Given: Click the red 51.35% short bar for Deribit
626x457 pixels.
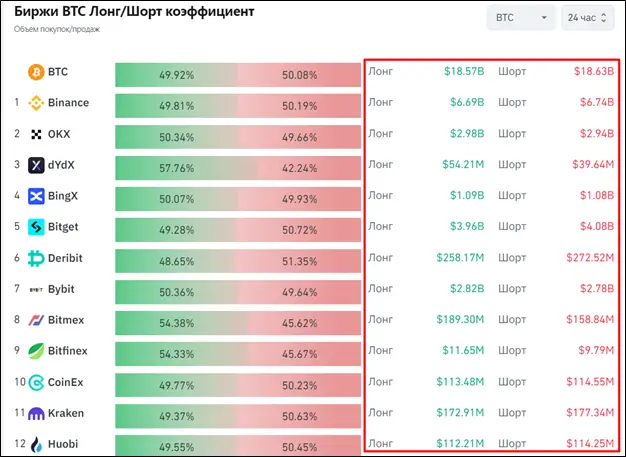Looking at the screenshot, I should pyautogui.click(x=299, y=258).
